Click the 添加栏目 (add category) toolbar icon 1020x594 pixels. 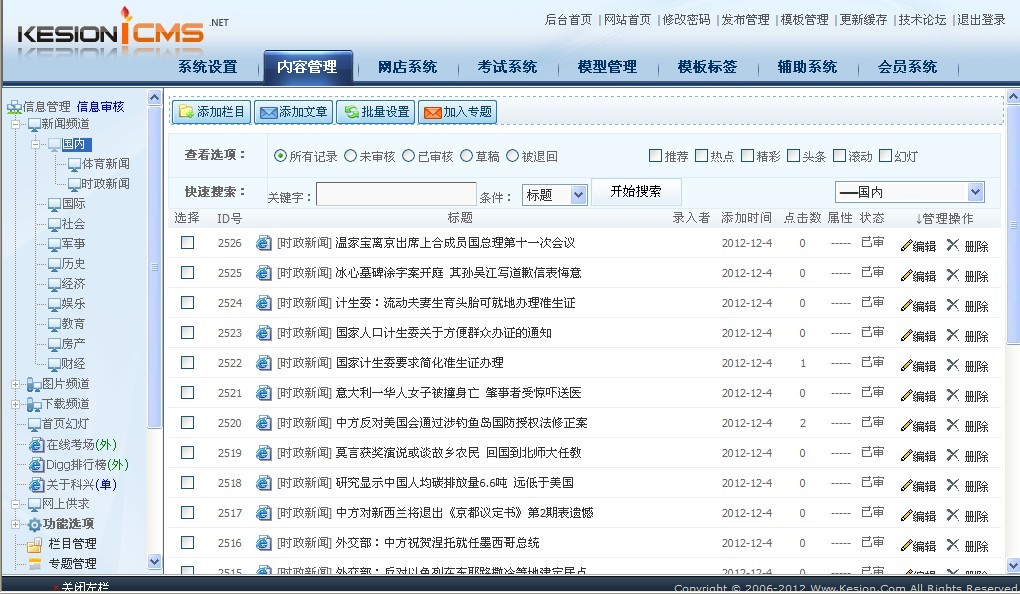[190, 113]
